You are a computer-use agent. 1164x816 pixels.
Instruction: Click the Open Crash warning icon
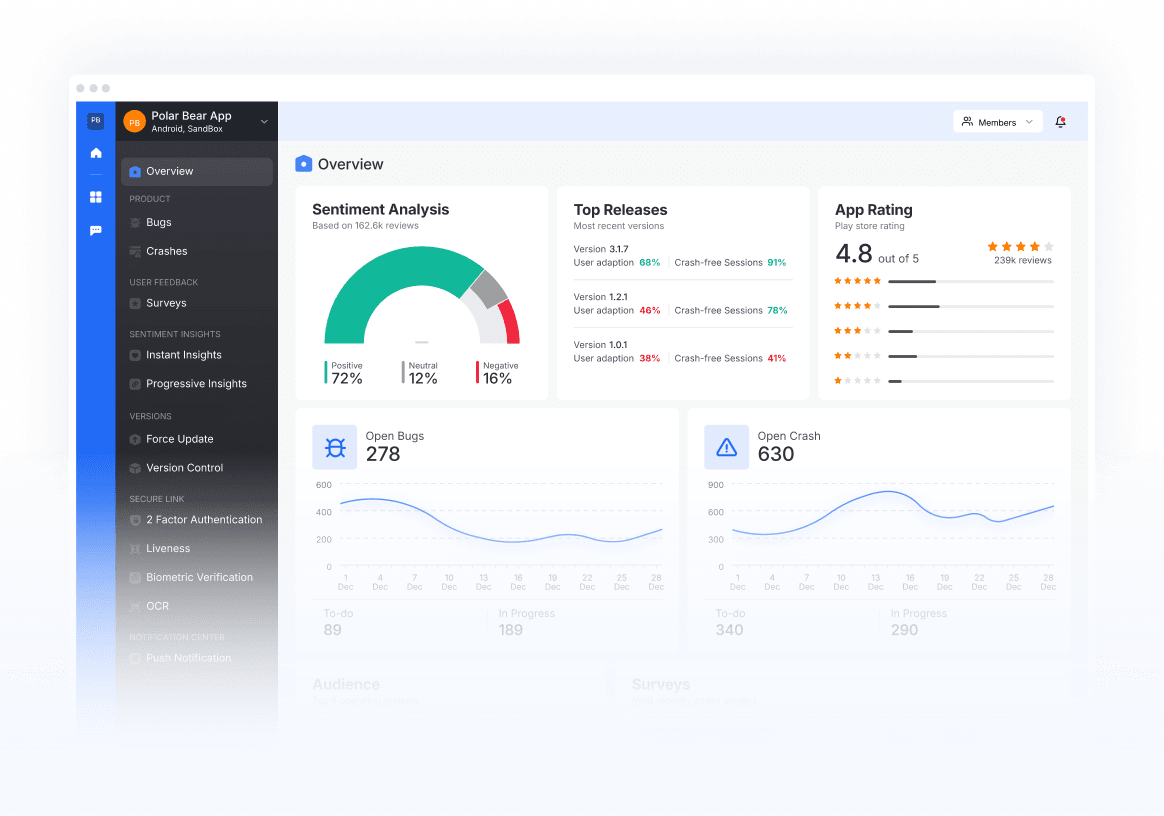coord(726,447)
